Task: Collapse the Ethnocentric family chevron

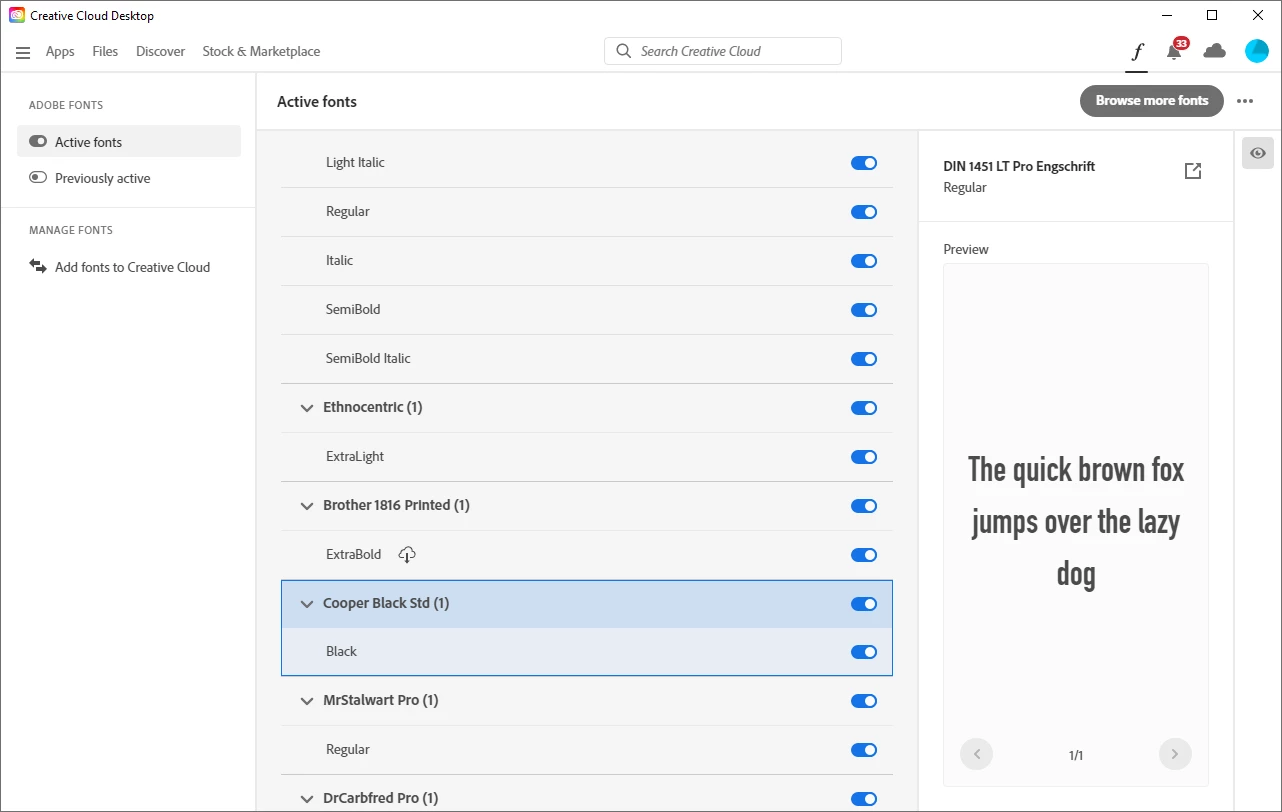Action: point(307,408)
